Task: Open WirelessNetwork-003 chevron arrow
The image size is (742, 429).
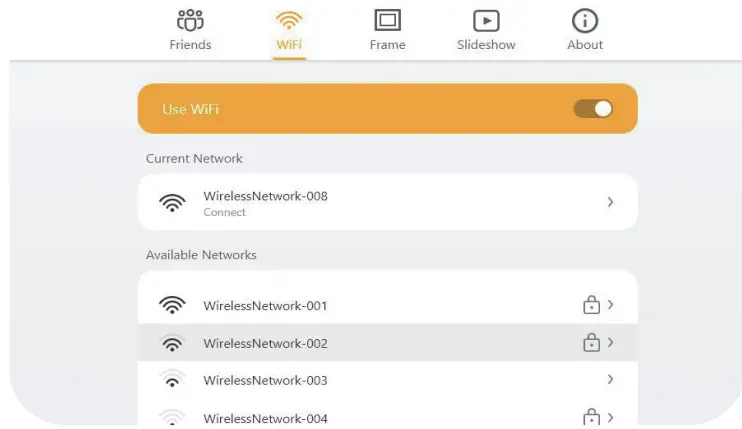Action: coord(610,380)
